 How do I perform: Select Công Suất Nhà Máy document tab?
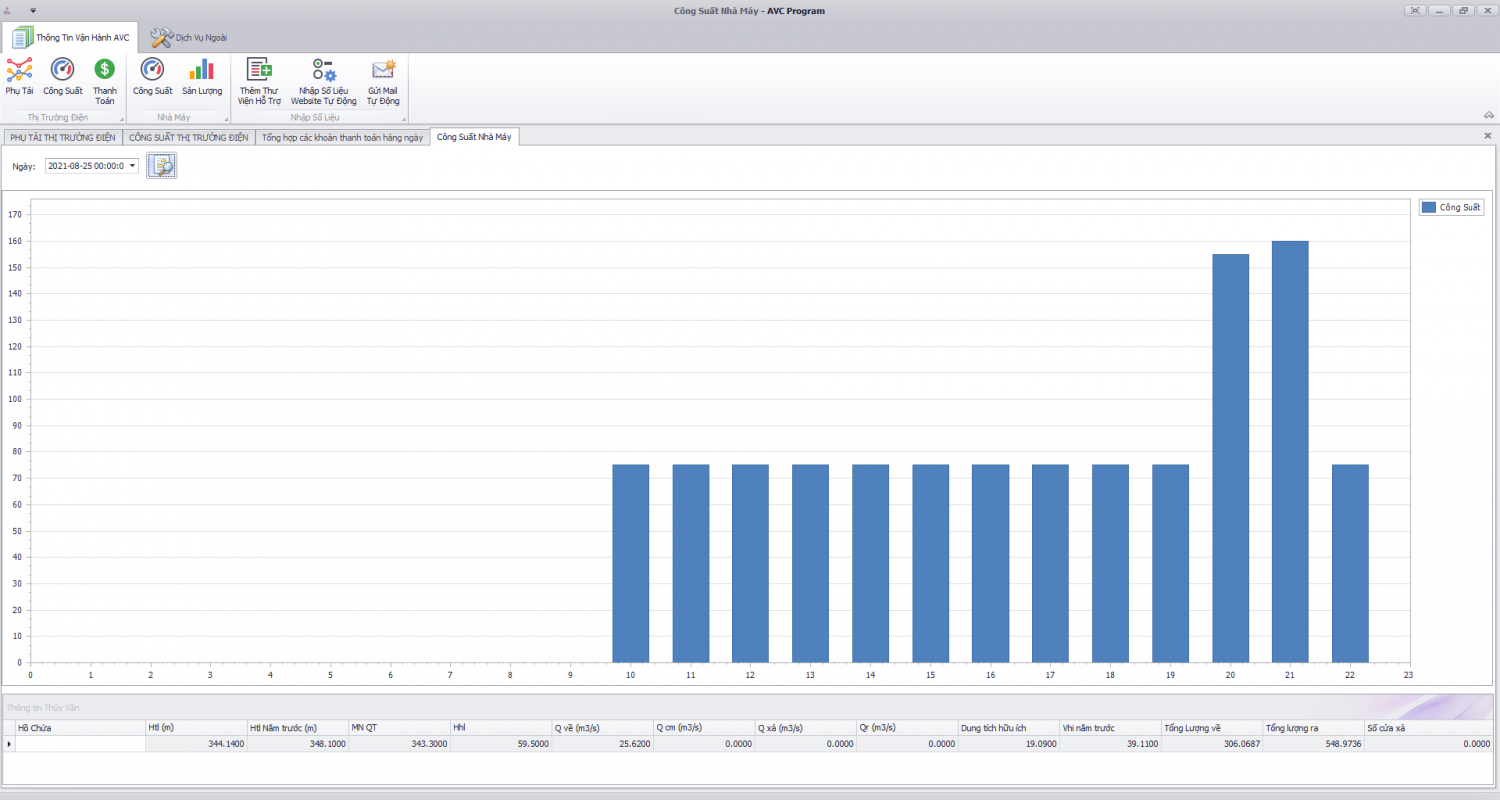pos(474,137)
